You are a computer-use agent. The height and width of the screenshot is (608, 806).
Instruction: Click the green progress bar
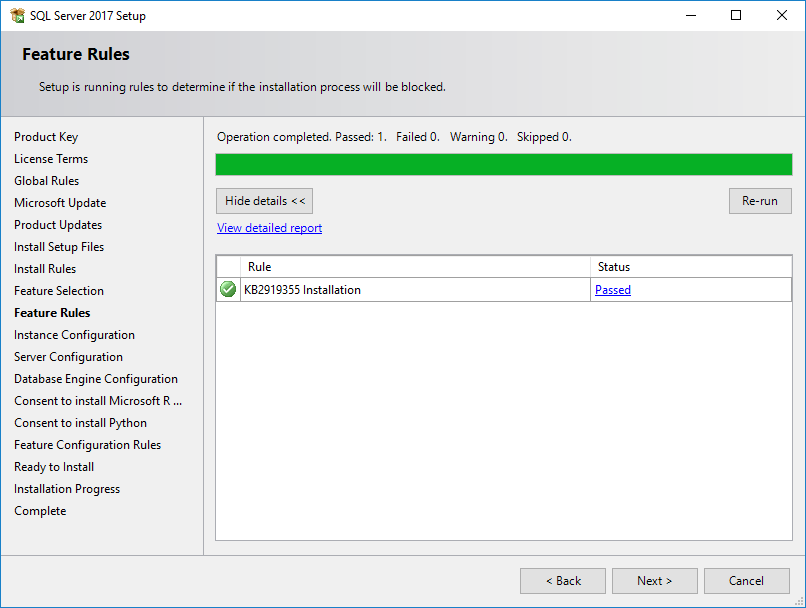point(503,164)
